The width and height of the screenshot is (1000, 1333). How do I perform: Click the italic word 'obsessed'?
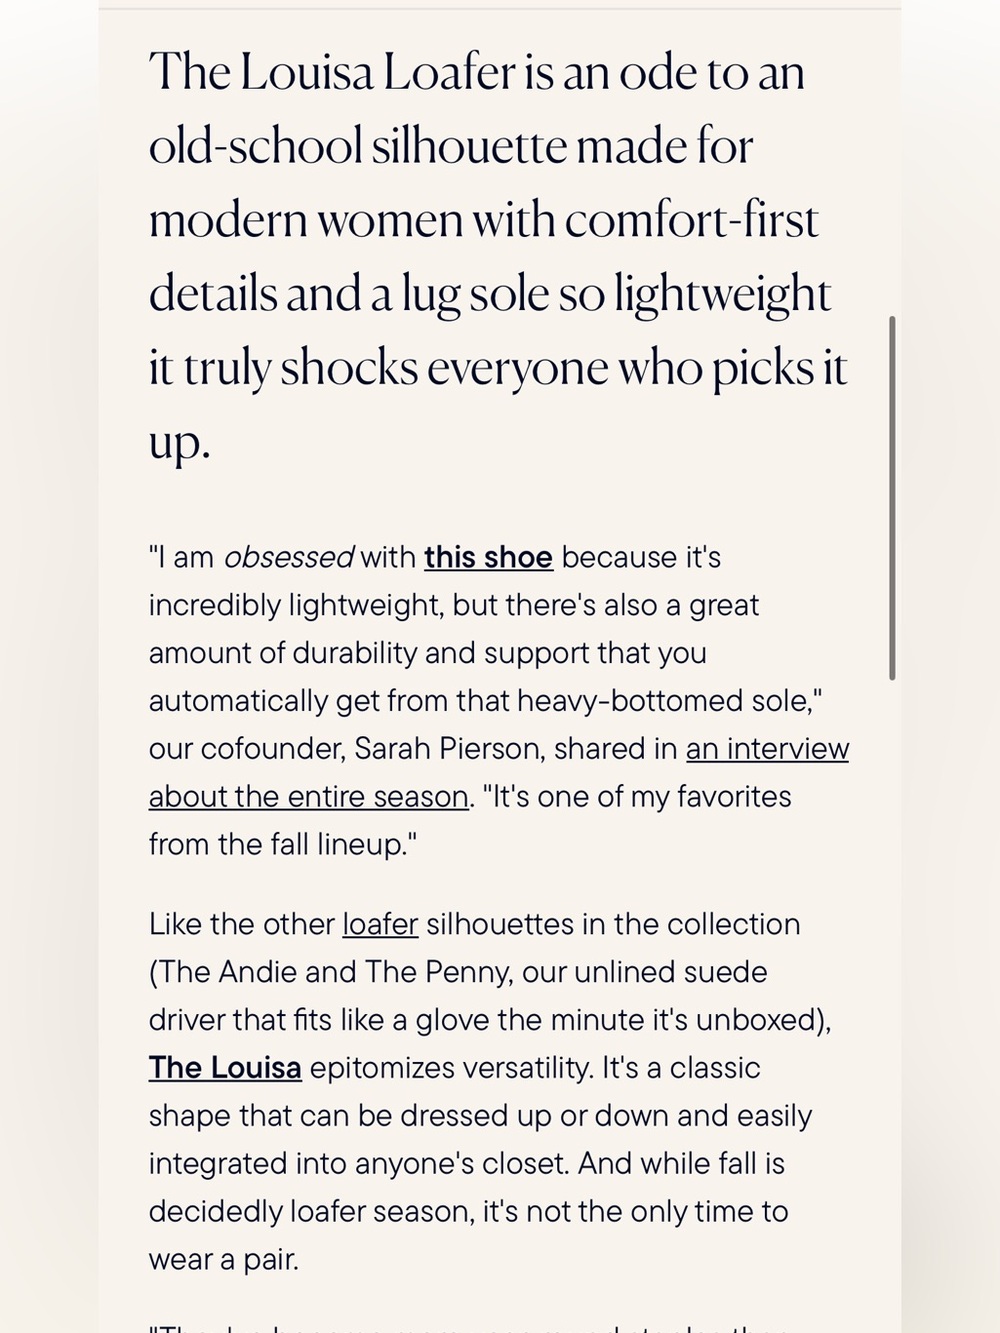pos(288,557)
